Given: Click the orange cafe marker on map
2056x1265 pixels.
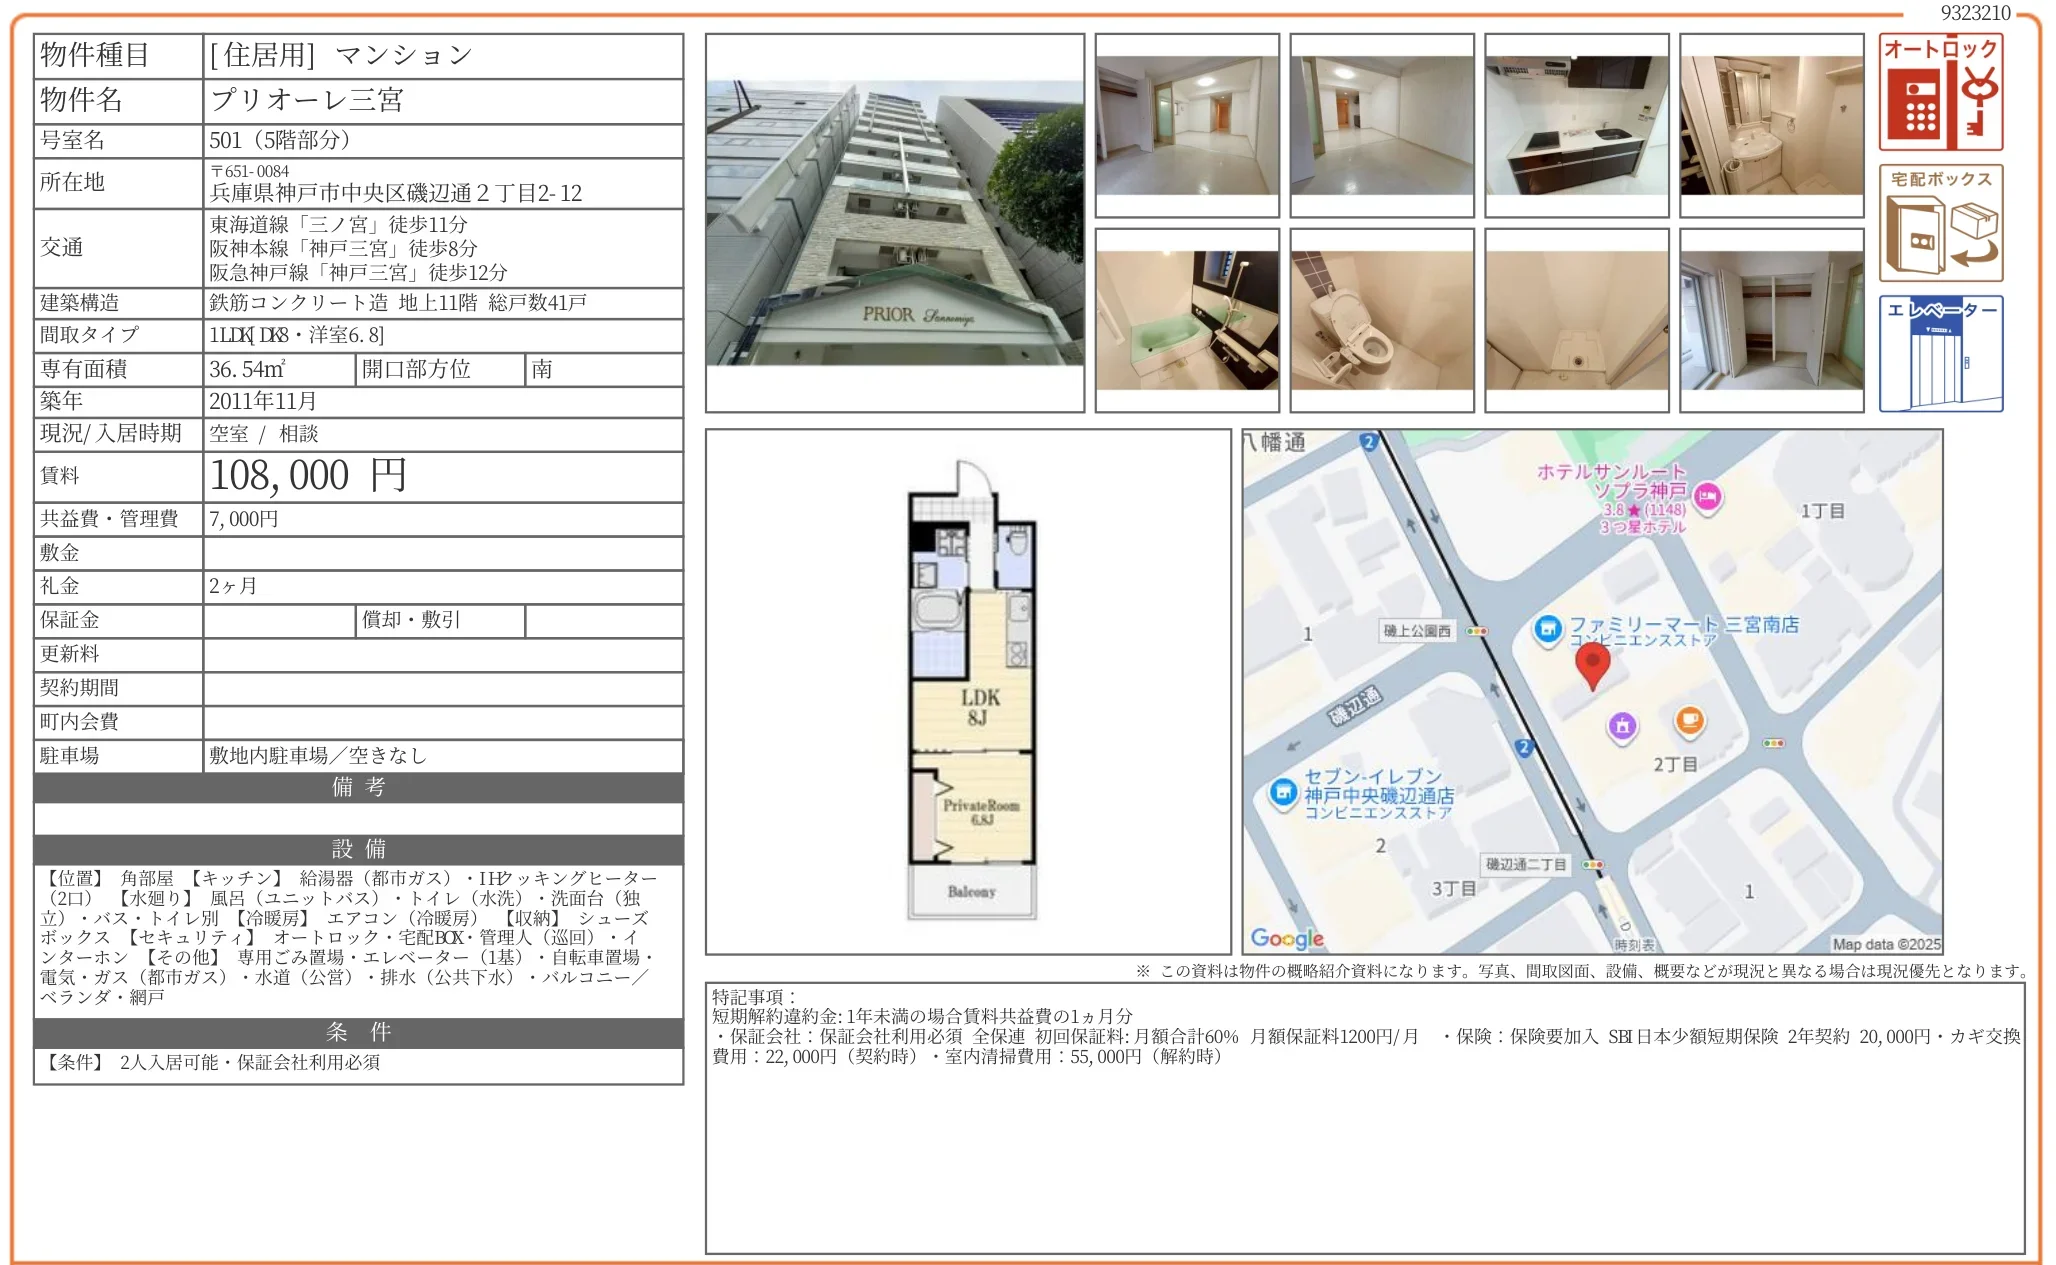Looking at the screenshot, I should tap(1689, 719).
